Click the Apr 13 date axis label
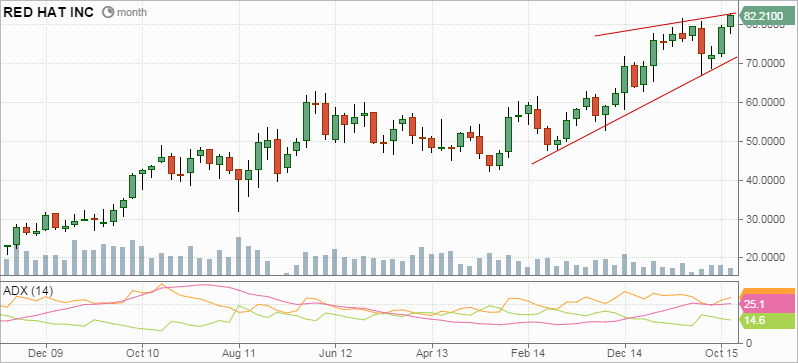The width and height of the screenshot is (798, 363). pos(432,352)
